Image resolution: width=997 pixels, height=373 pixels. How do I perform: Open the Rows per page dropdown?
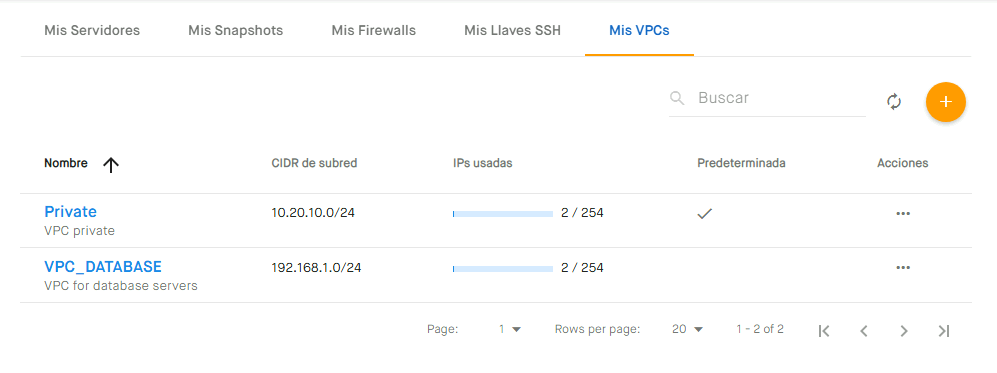point(688,329)
